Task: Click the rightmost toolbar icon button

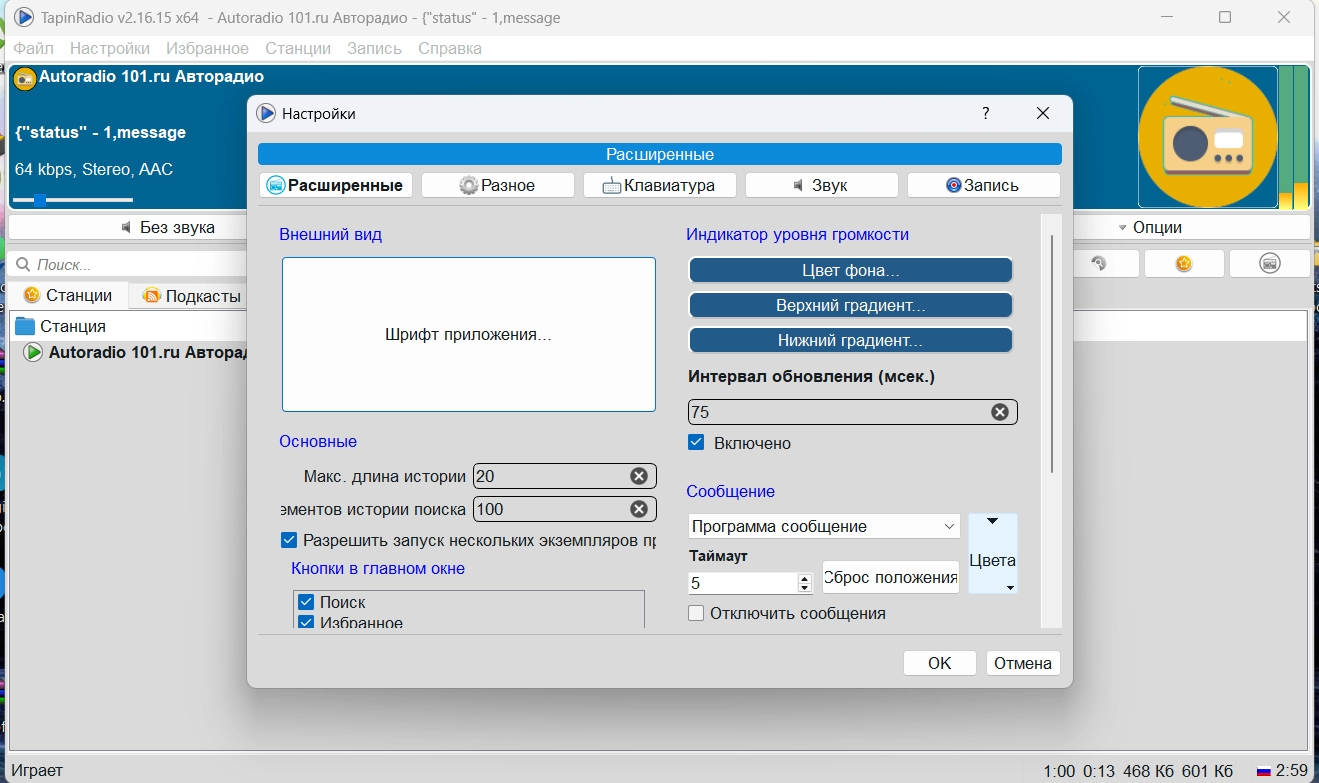Action: coord(1269,264)
